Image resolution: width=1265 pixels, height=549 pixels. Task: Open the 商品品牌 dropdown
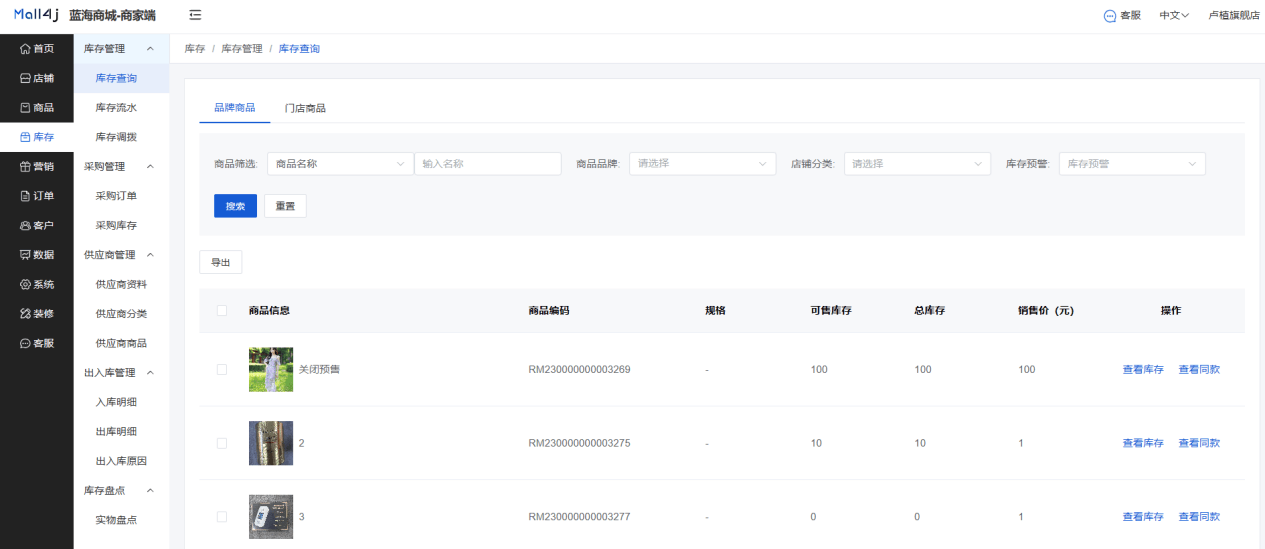[702, 164]
